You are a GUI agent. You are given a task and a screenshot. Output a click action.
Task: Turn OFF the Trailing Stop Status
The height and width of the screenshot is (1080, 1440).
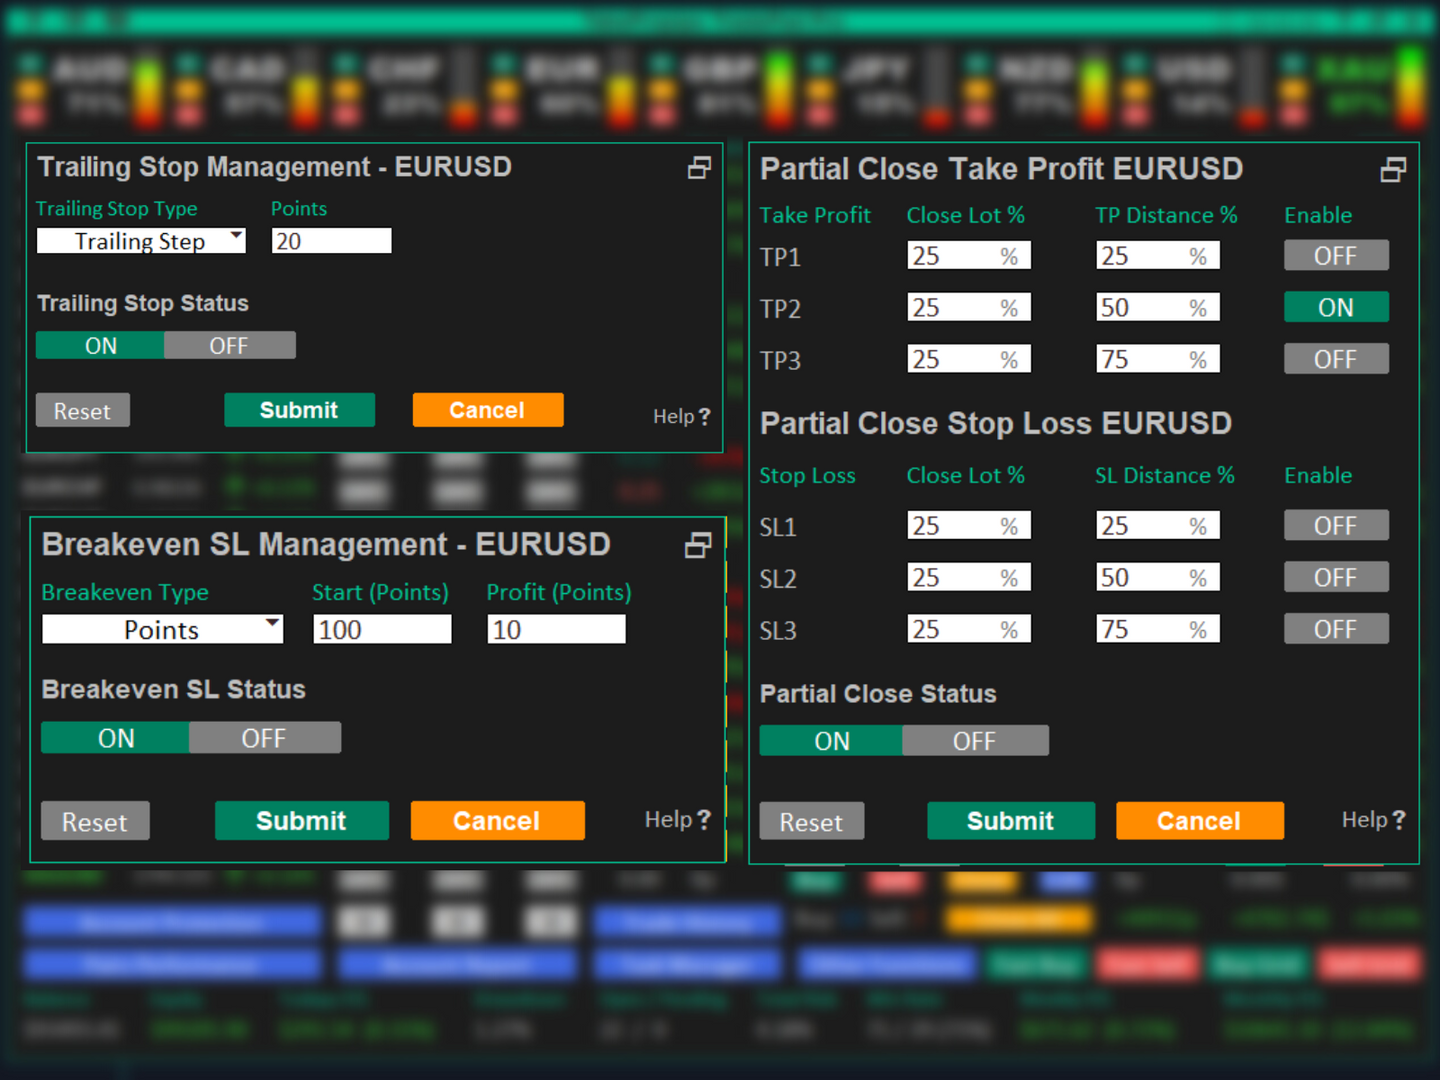coord(229,345)
